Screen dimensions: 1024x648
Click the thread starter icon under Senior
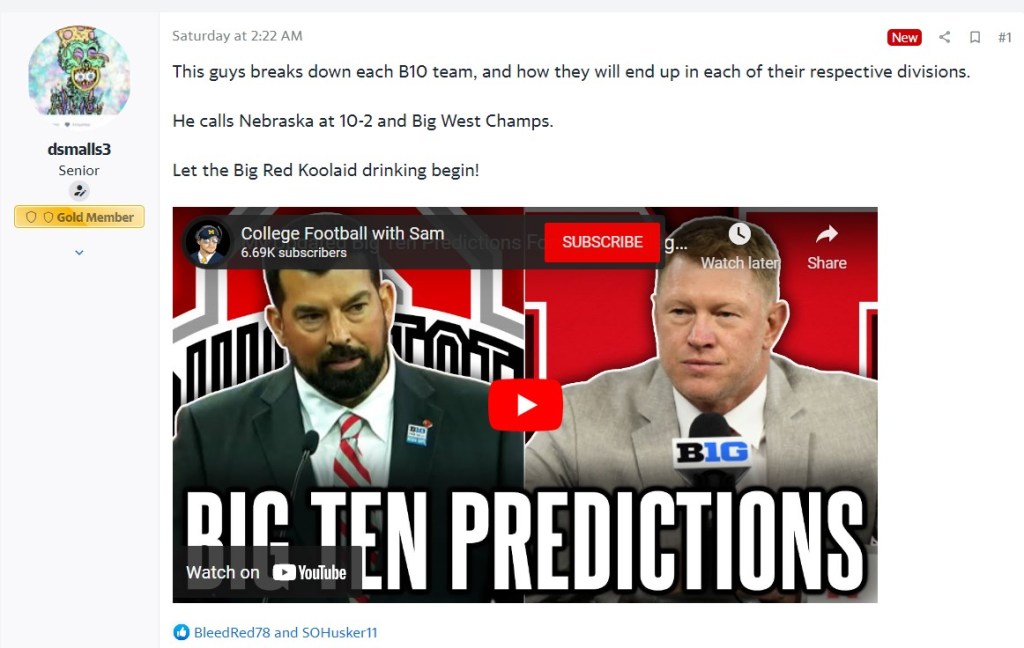click(79, 191)
